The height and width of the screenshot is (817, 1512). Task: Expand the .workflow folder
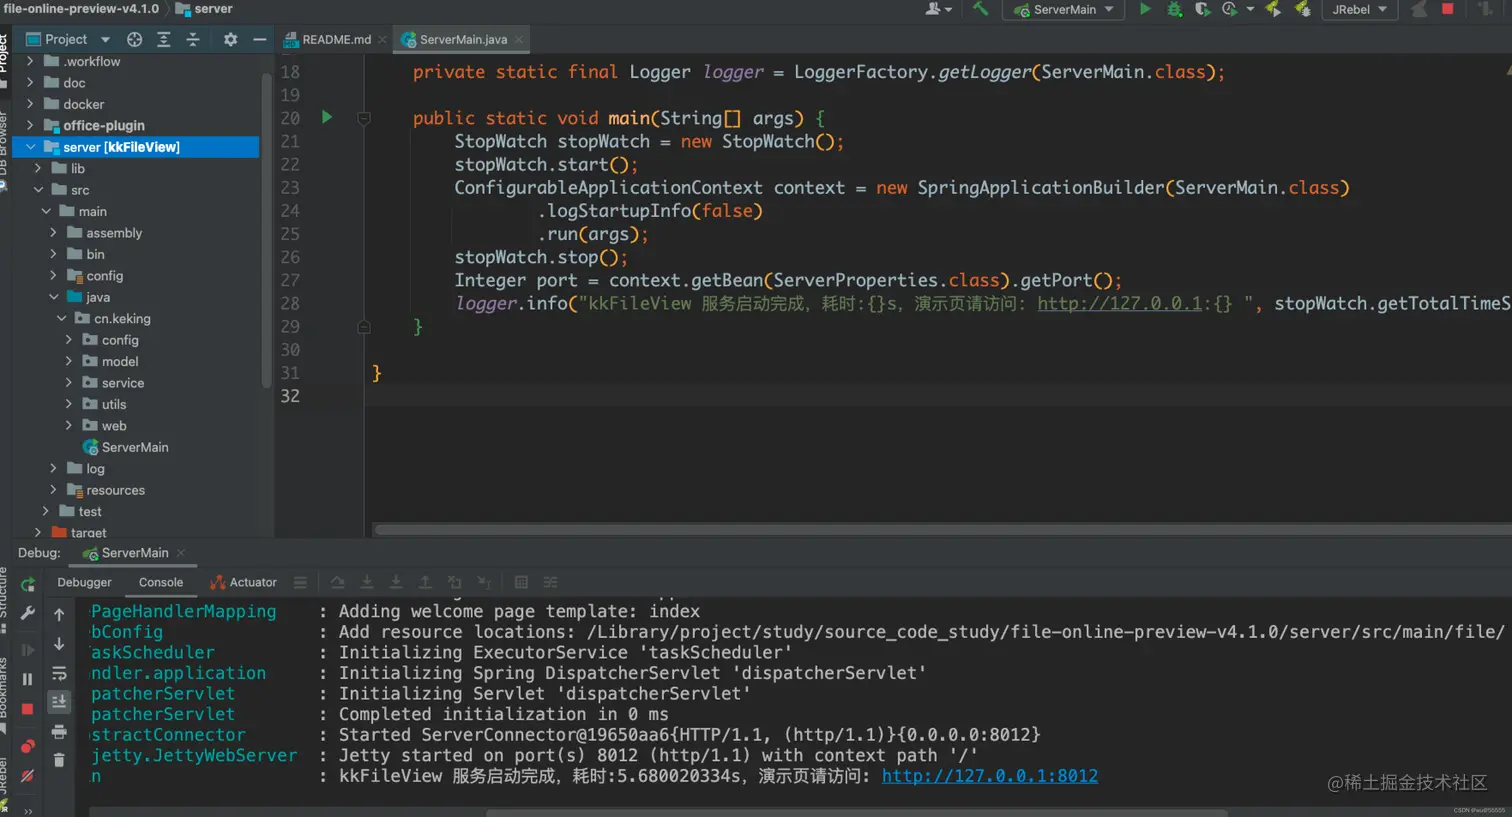(x=30, y=61)
